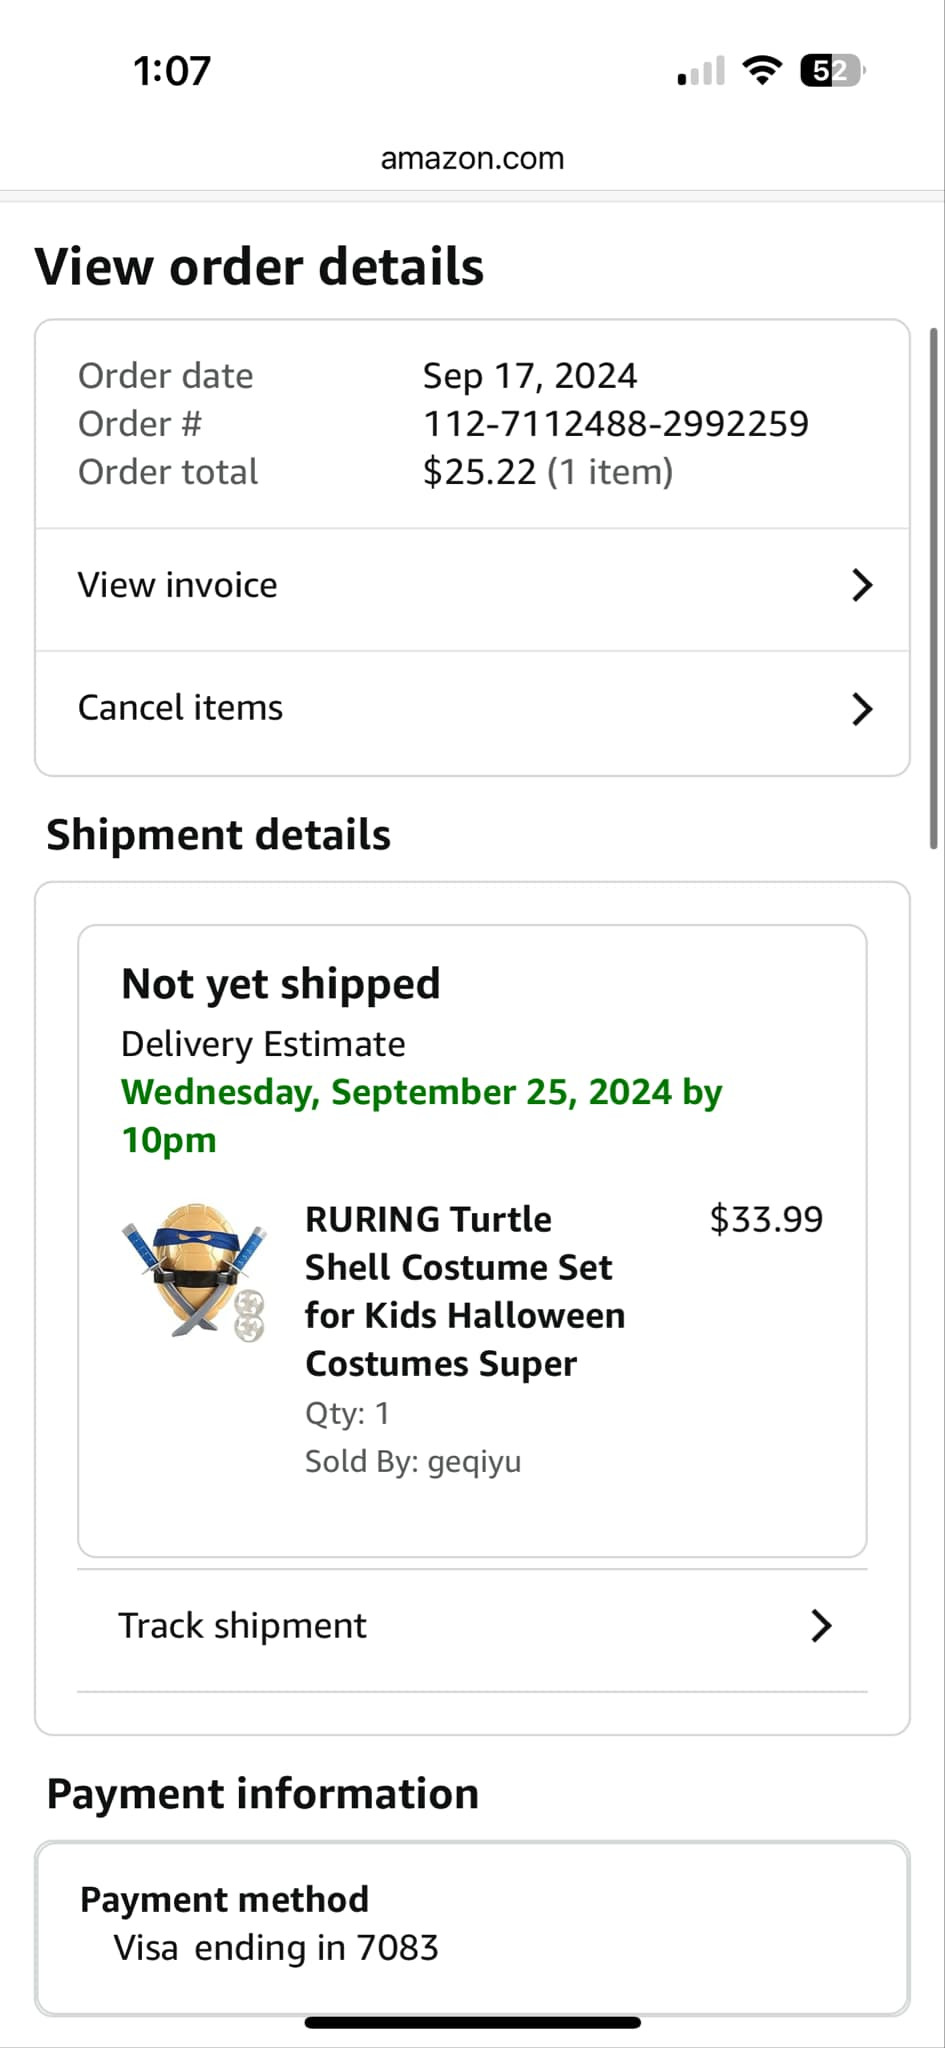Tap the battery level indicator
Screen dimensions: 945x2048
coord(832,71)
